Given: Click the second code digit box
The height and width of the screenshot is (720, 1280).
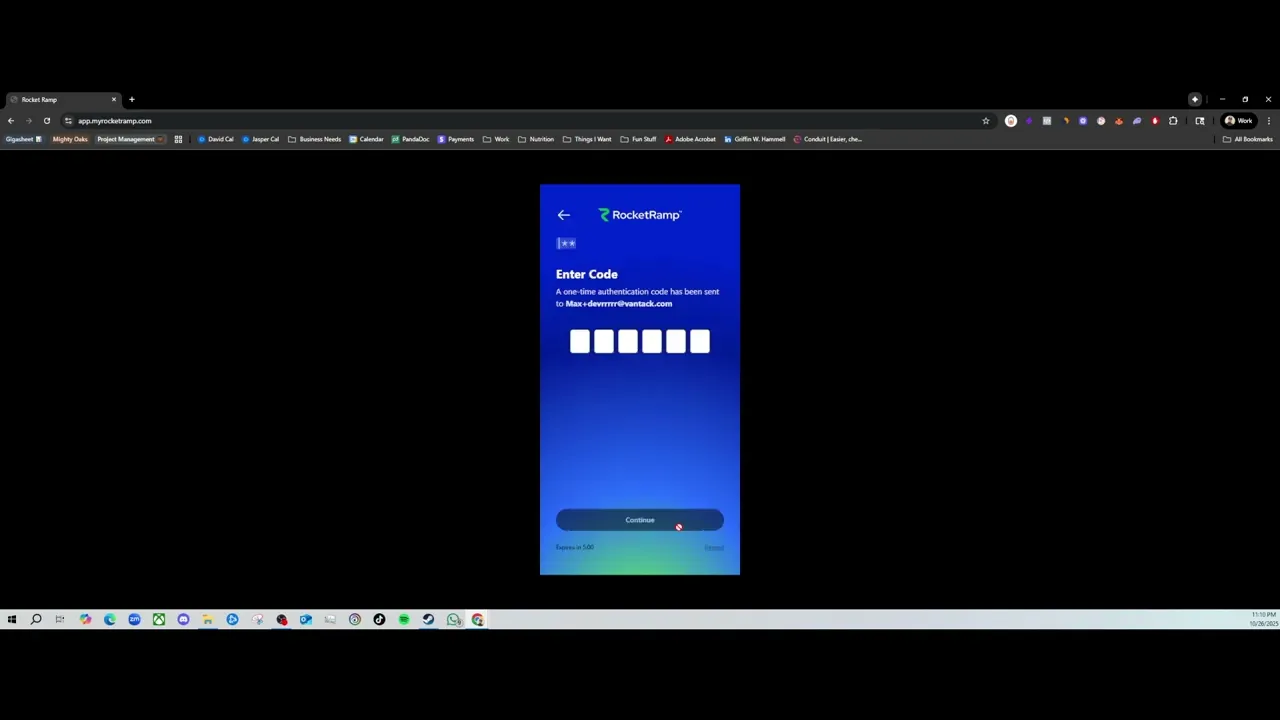Looking at the screenshot, I should [604, 342].
